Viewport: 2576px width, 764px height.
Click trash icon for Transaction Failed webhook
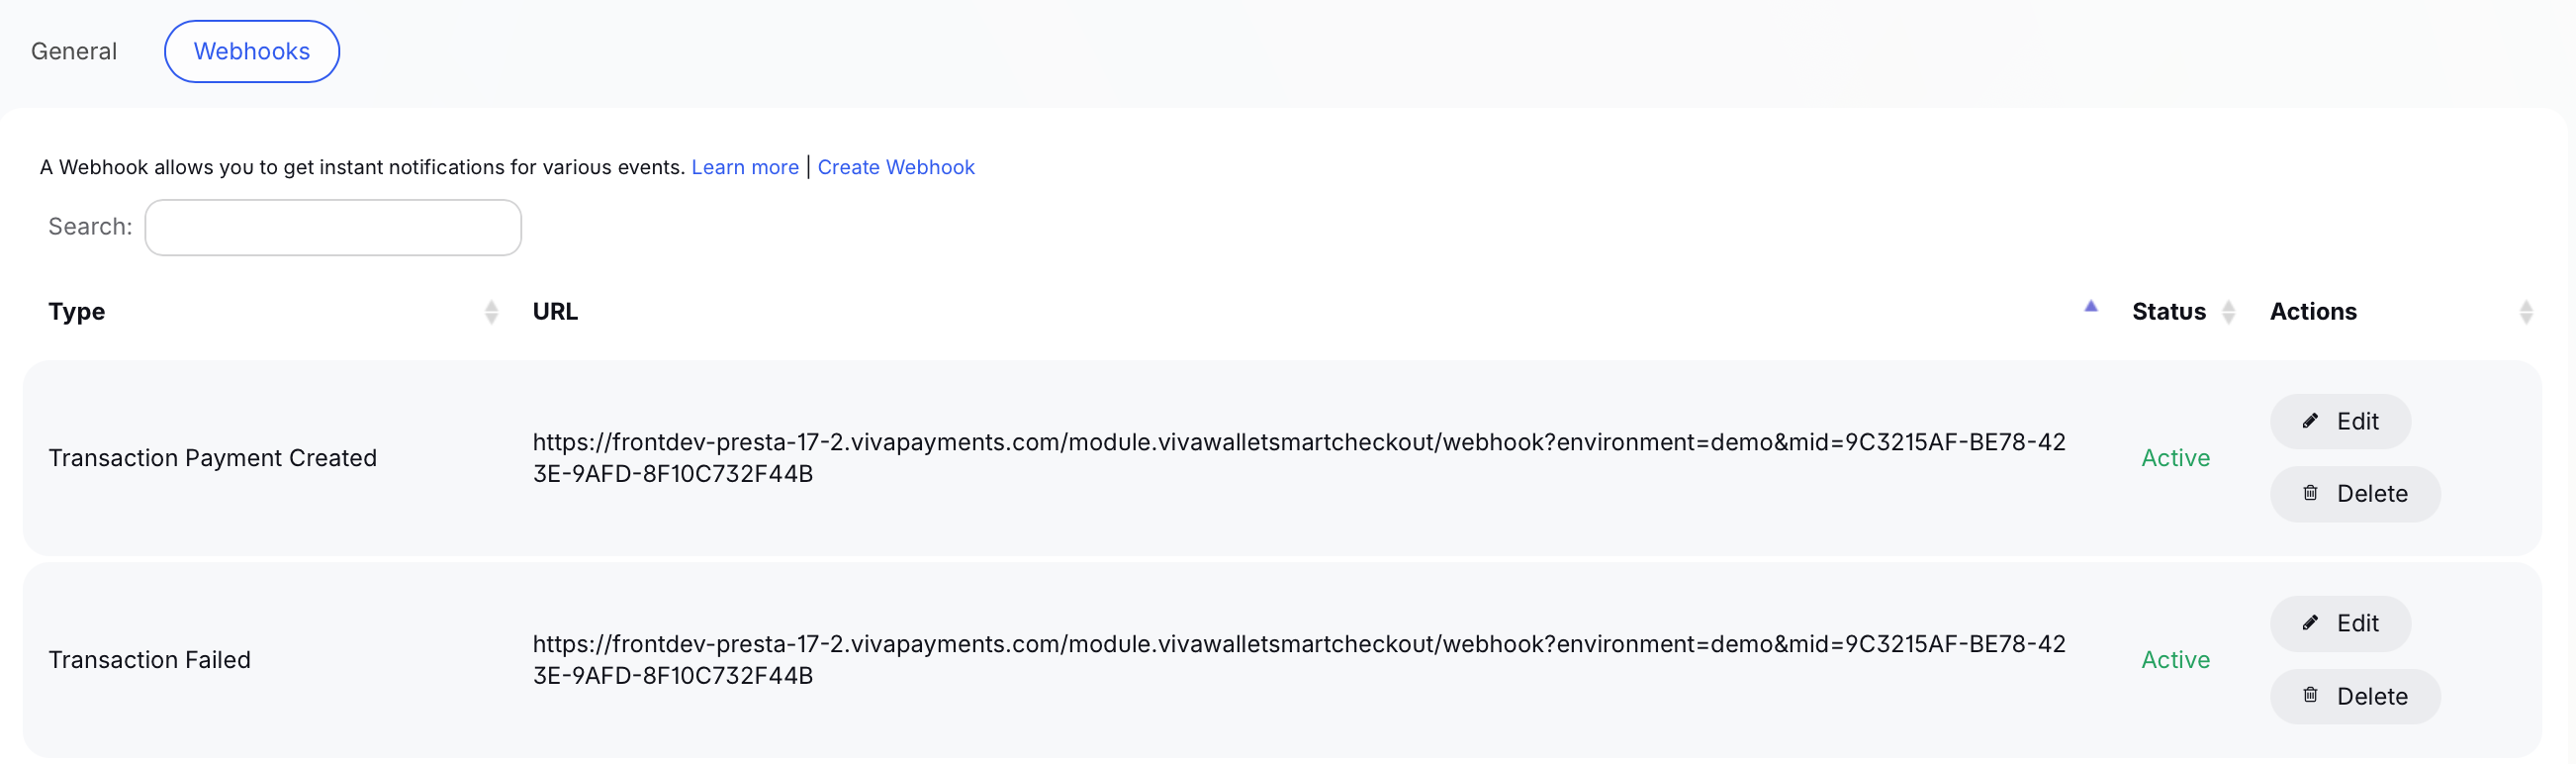tap(2310, 695)
